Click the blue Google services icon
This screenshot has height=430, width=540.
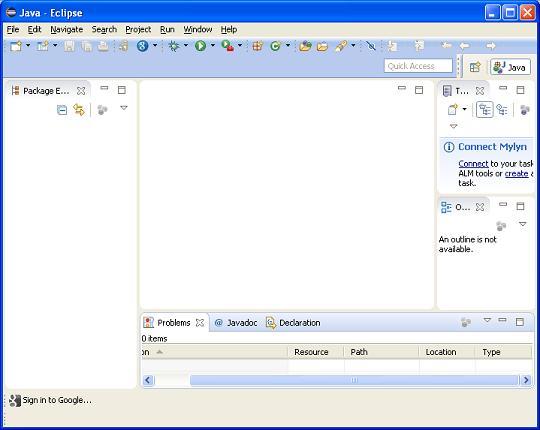[x=143, y=46]
